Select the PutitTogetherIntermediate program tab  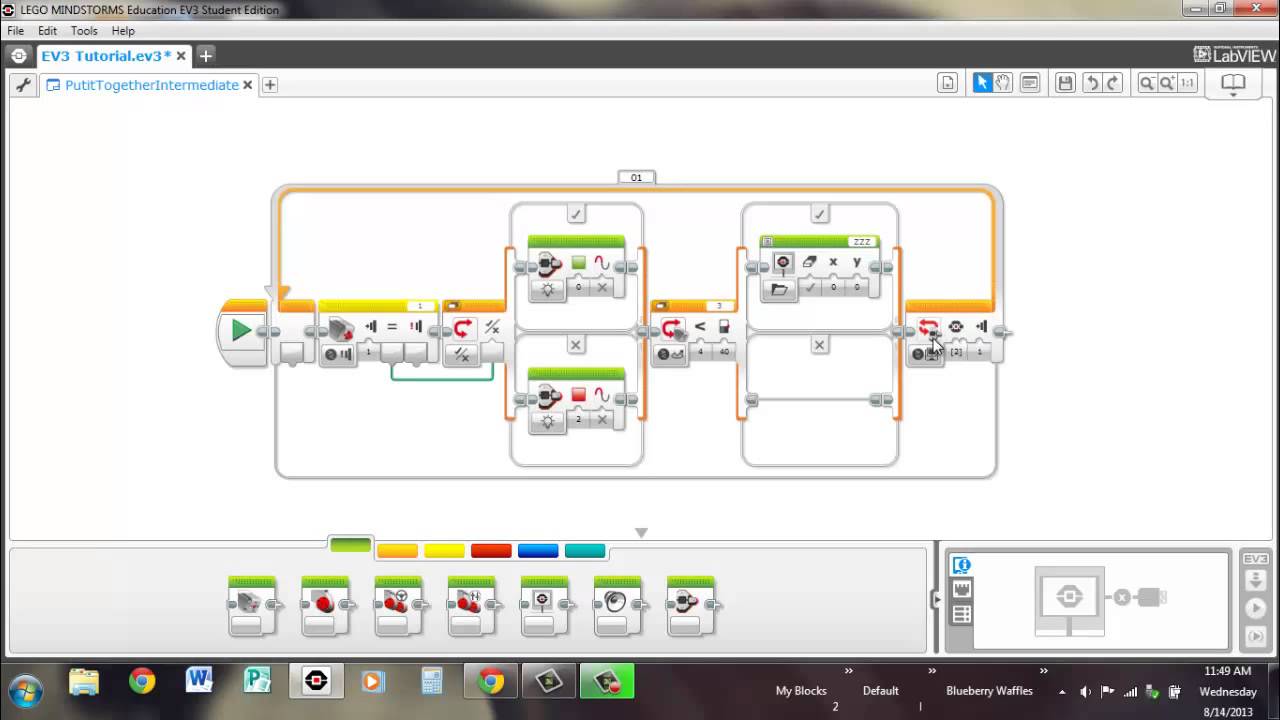coord(151,85)
